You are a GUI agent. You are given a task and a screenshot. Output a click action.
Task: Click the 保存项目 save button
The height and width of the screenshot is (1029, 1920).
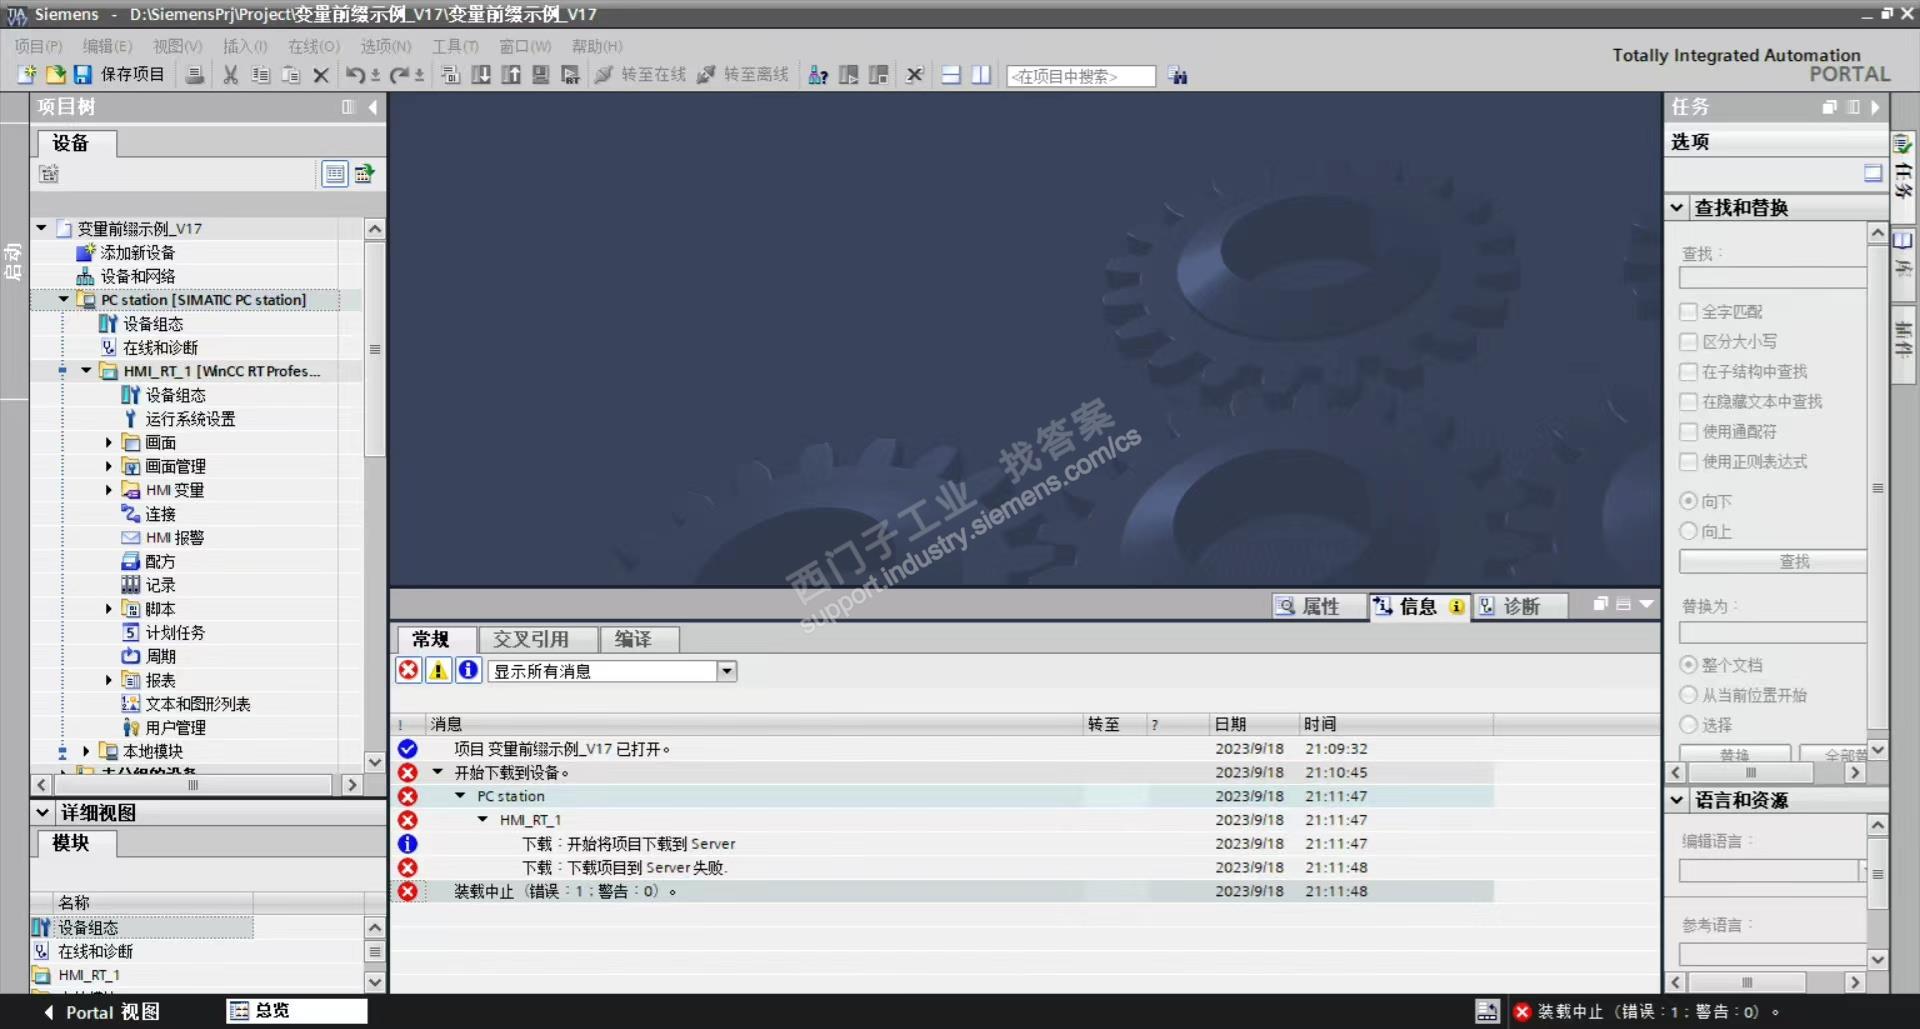coord(119,75)
